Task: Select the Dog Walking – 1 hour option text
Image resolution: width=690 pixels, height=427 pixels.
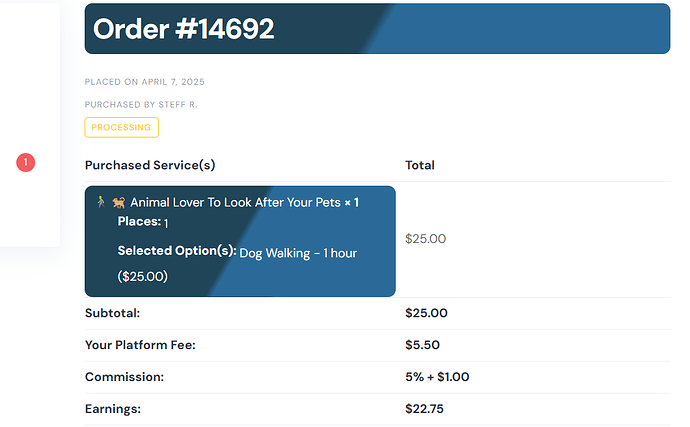Action: point(298,253)
